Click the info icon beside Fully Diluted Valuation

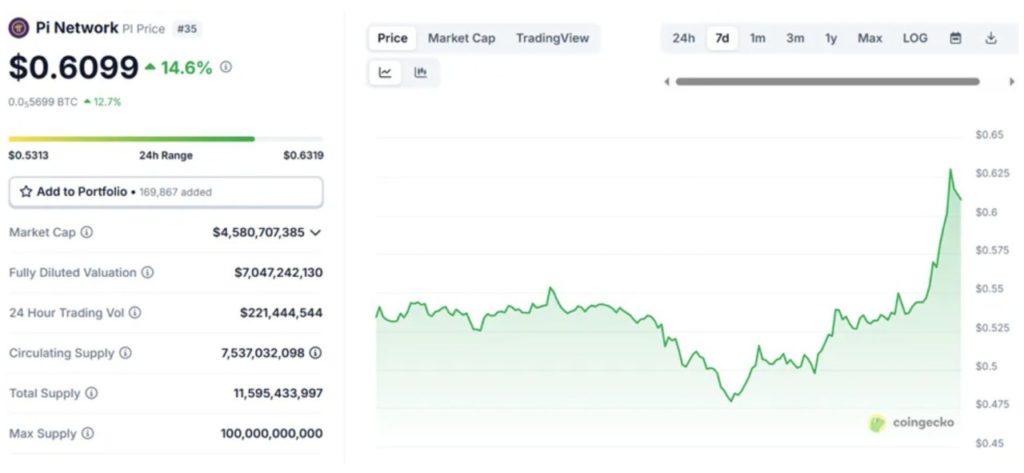[148, 272]
